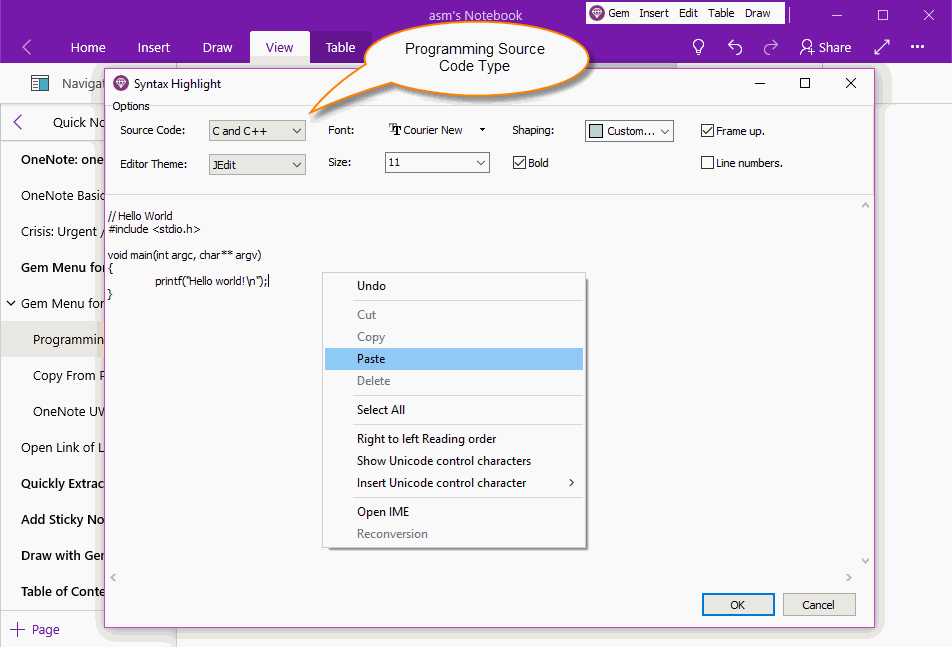This screenshot has width=952, height=647.
Task: Enable the Line numbers checkbox
Action: 707,163
